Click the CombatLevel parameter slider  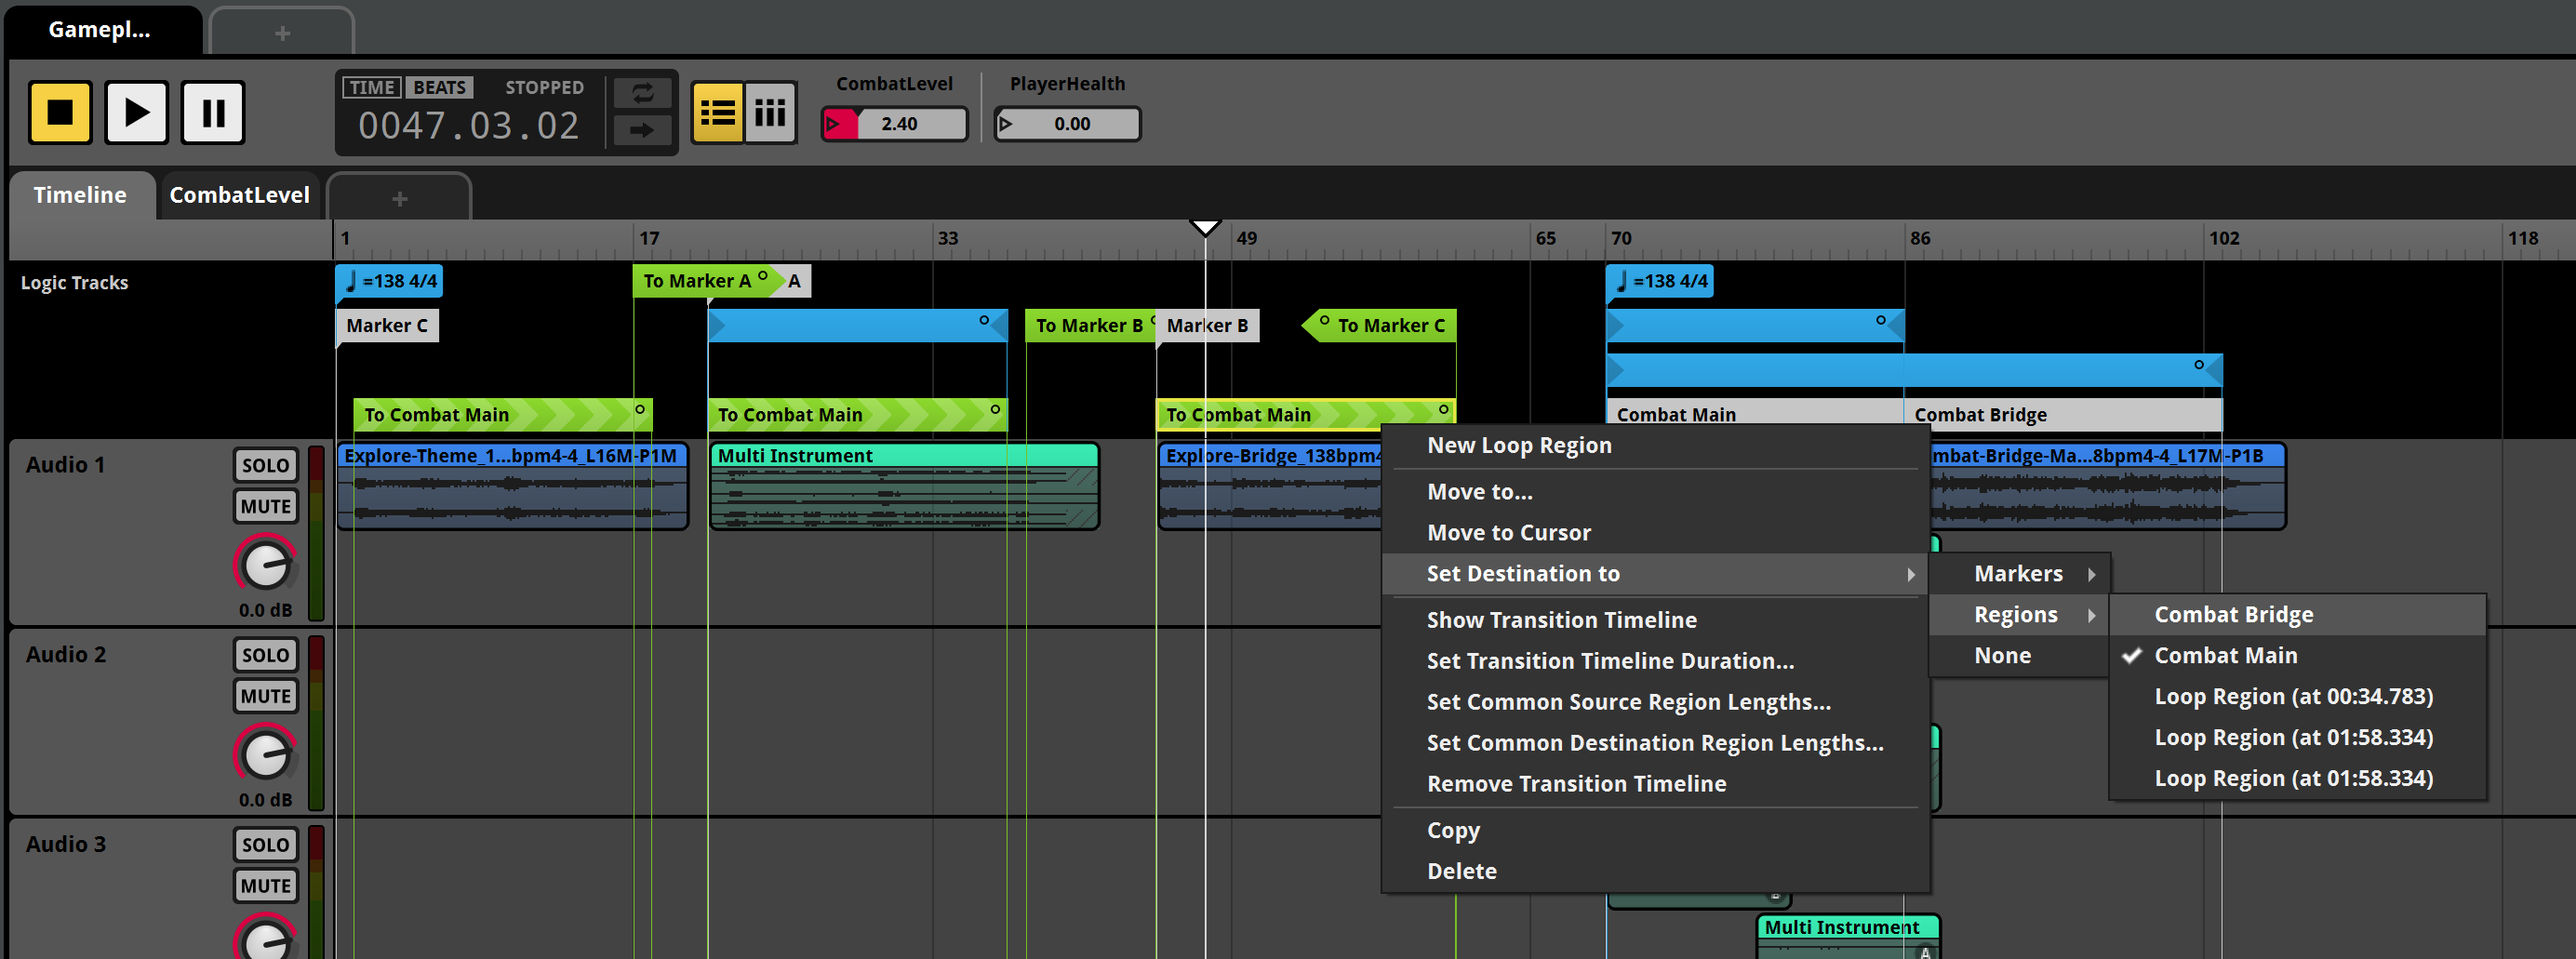(894, 124)
